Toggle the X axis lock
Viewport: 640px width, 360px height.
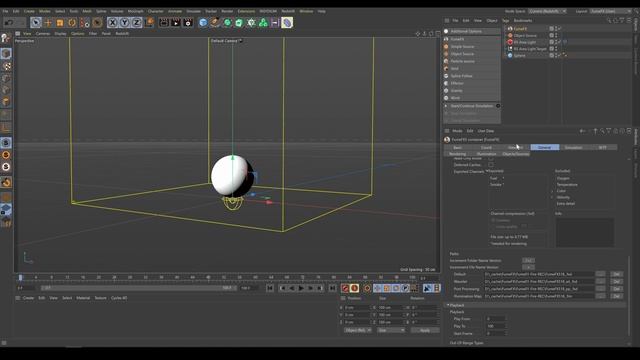(113, 23)
